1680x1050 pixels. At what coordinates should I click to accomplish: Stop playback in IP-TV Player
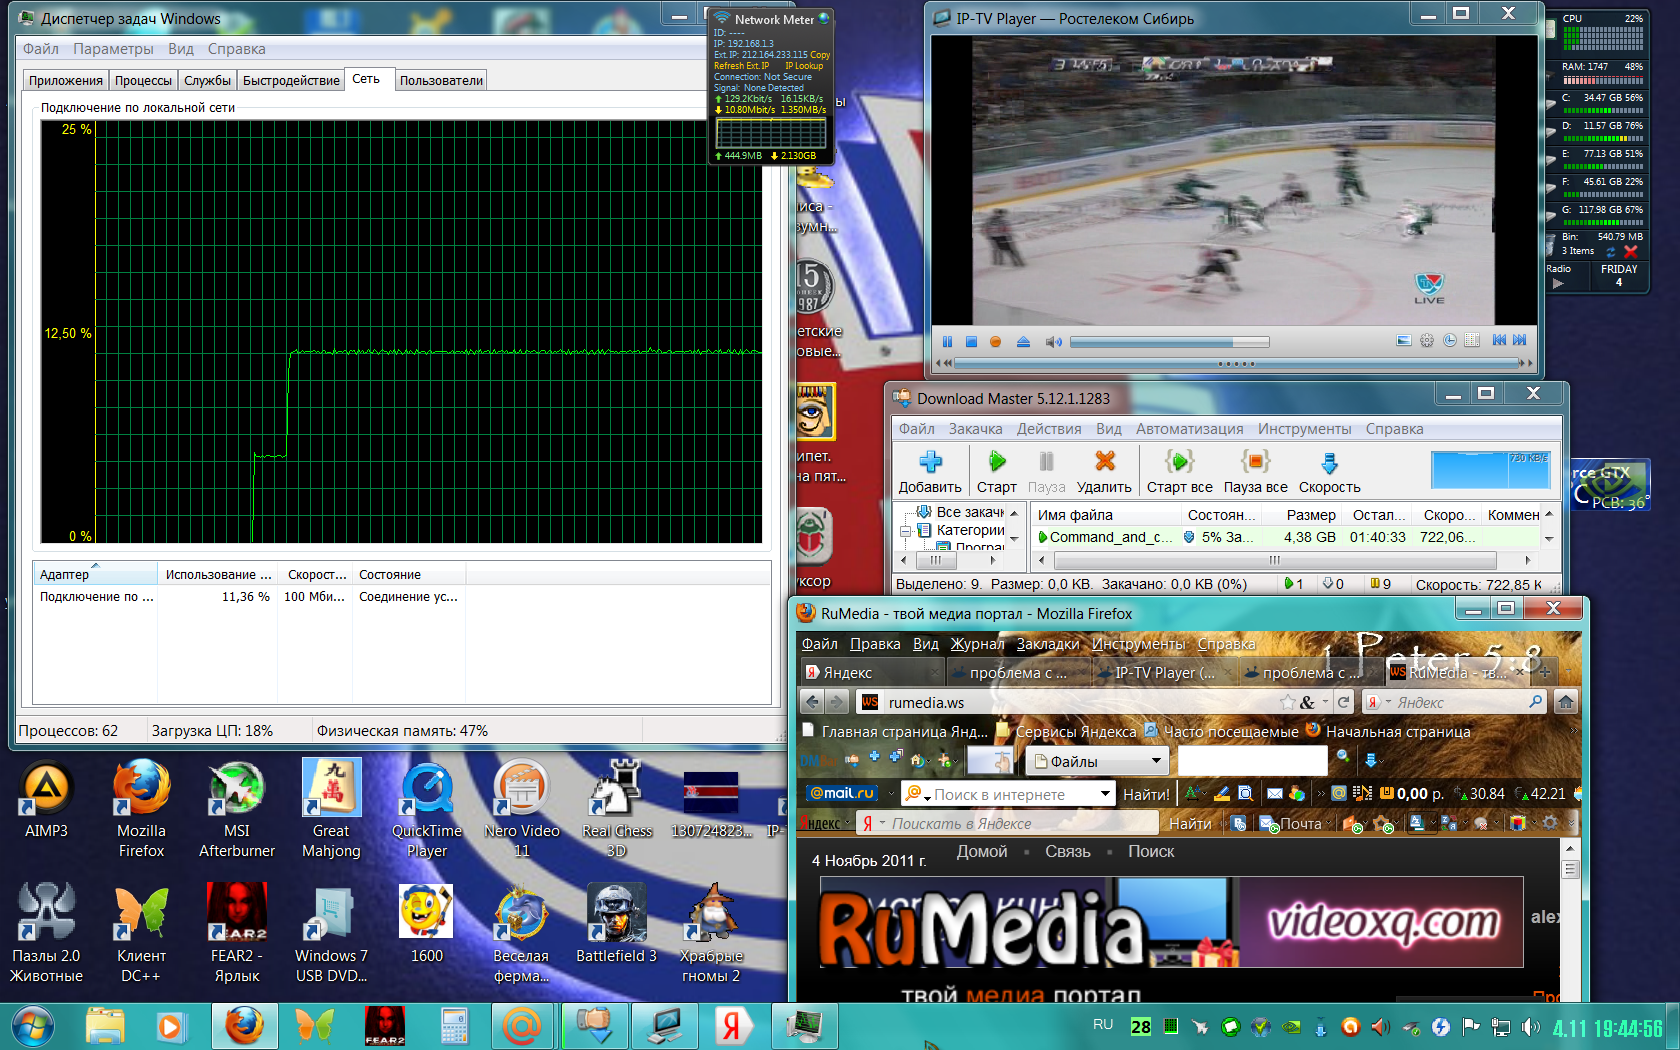[x=971, y=342]
